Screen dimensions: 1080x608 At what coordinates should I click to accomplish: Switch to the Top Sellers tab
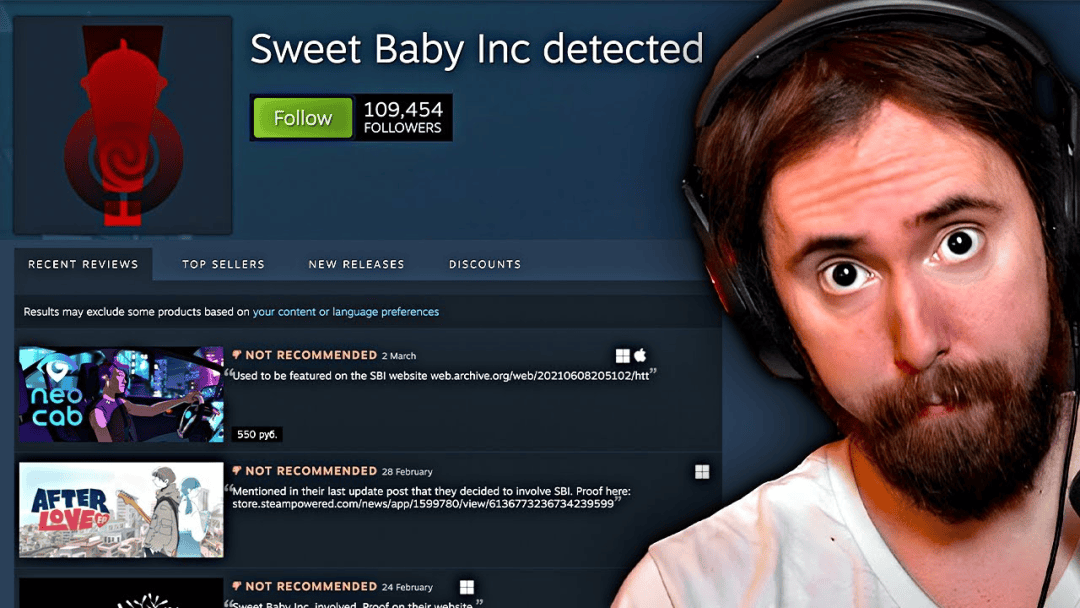[223, 264]
